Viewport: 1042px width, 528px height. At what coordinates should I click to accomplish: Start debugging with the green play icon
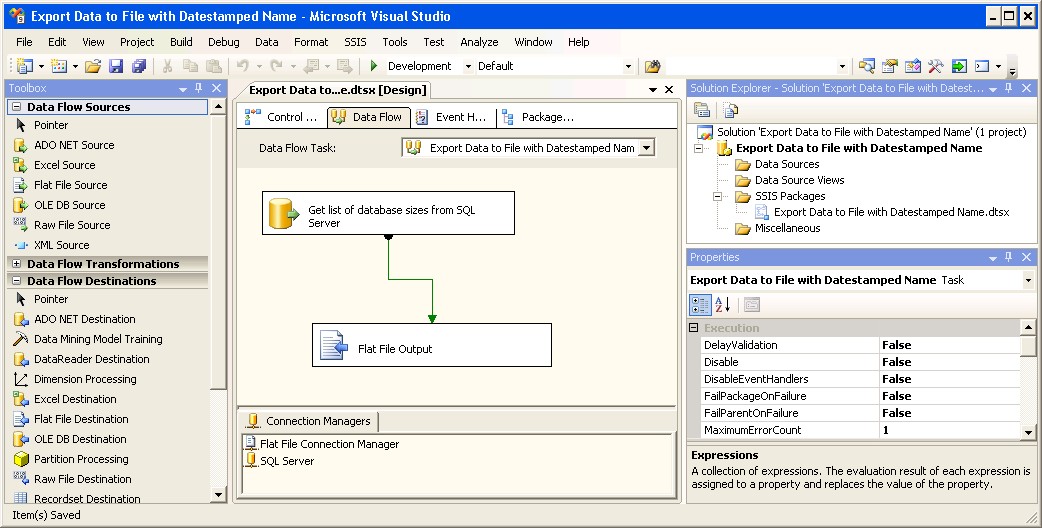point(373,66)
